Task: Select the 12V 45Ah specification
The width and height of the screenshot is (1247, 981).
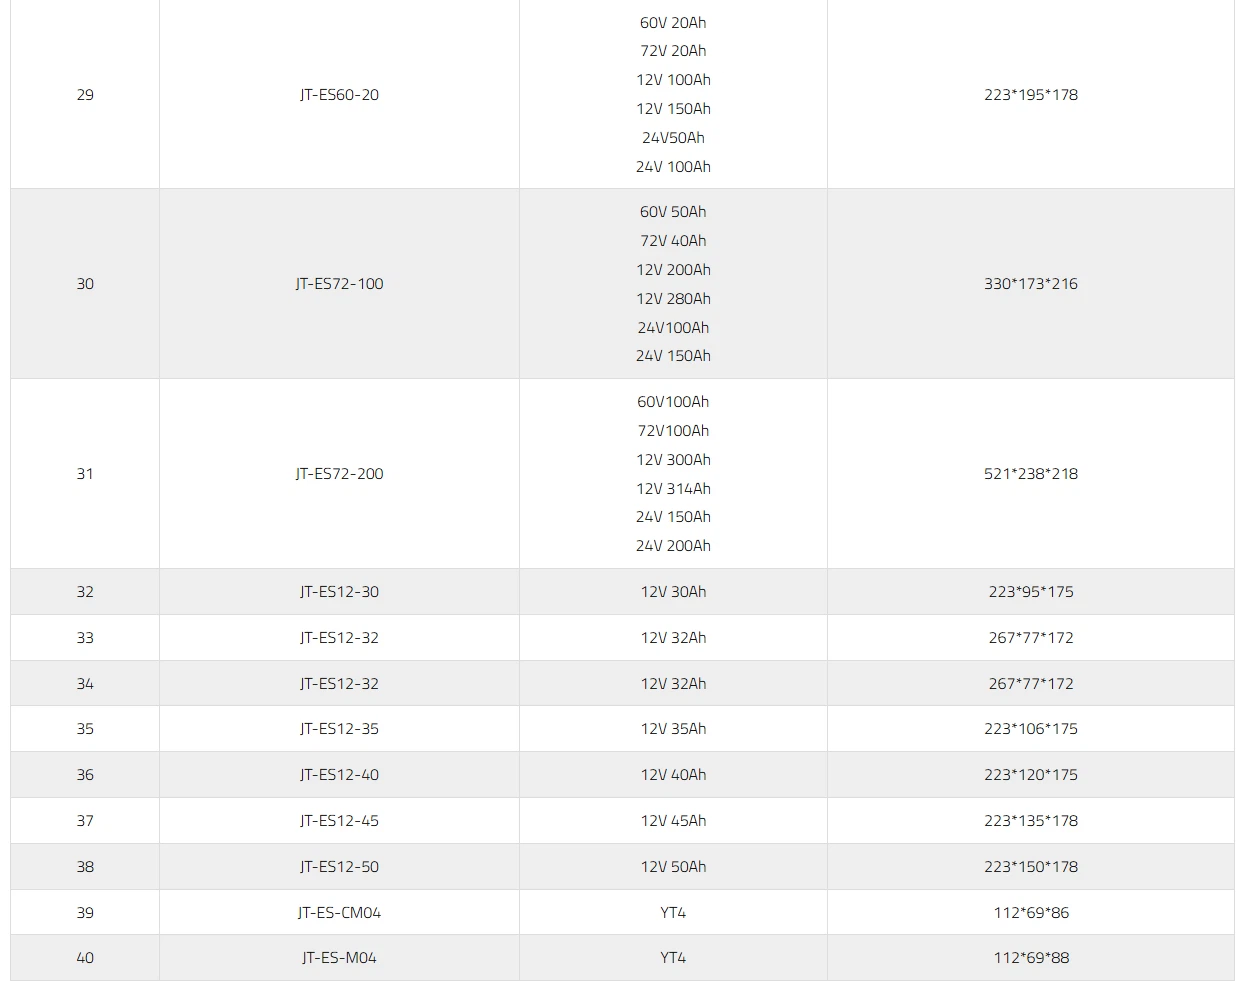Action: click(x=673, y=821)
